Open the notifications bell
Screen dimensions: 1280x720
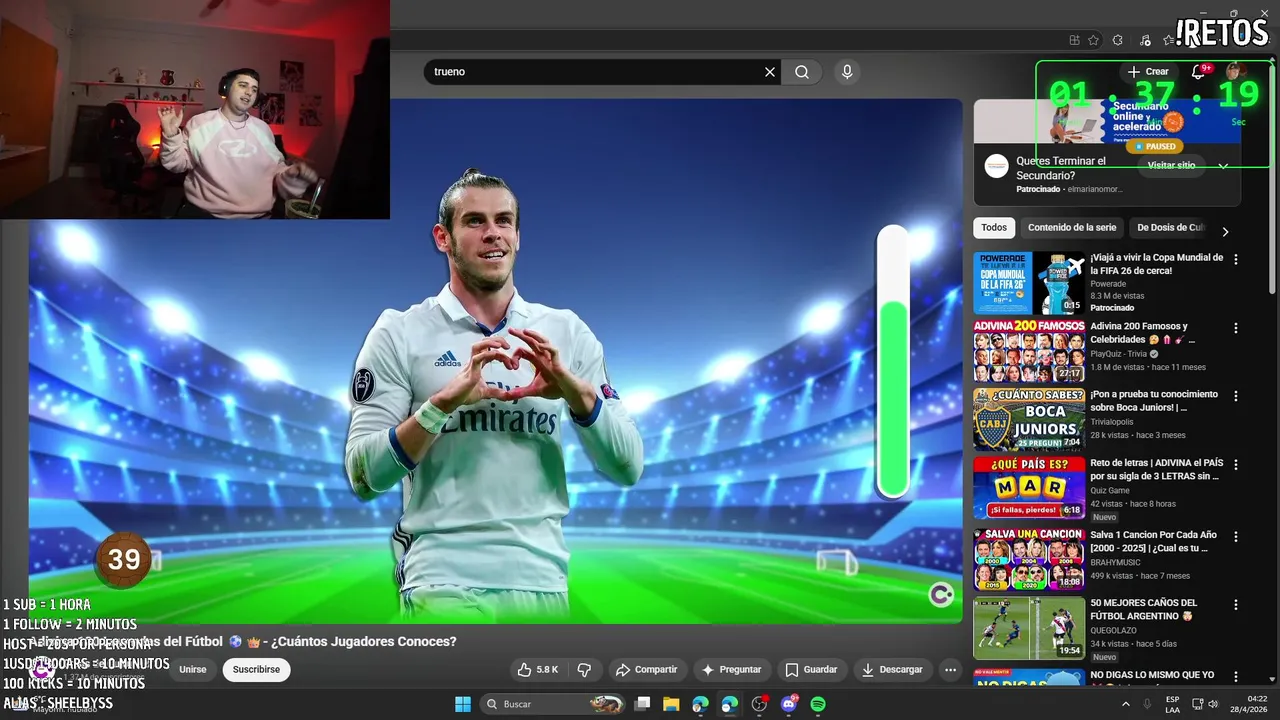[1198, 72]
